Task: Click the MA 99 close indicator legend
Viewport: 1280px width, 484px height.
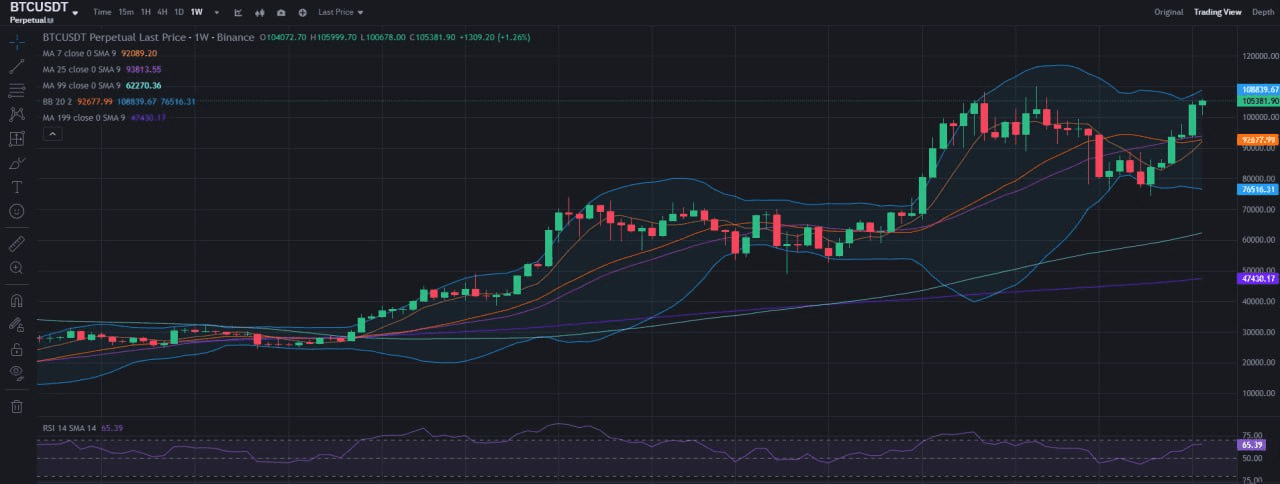Action: (x=82, y=85)
